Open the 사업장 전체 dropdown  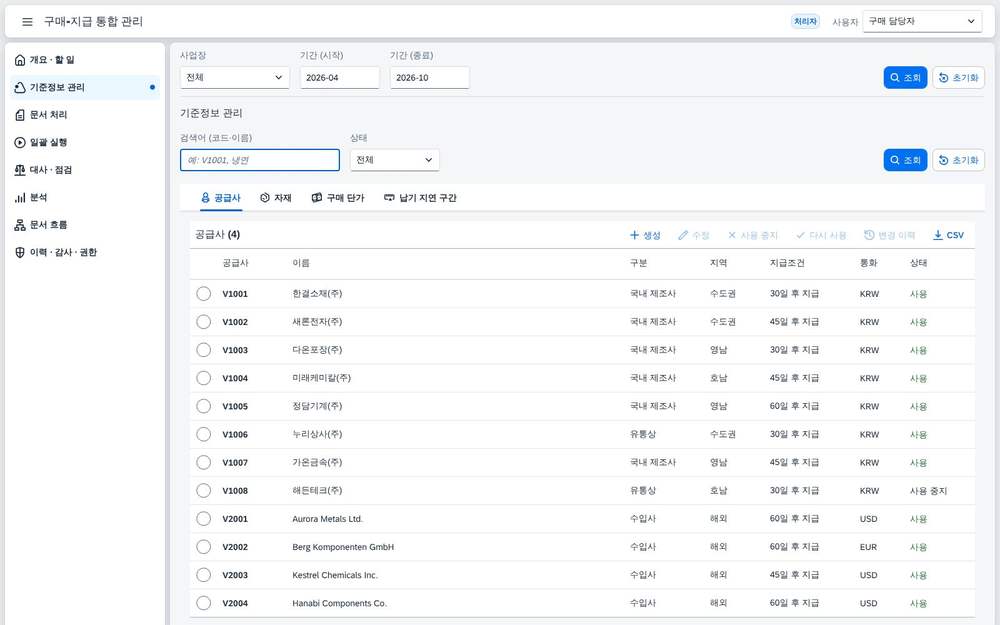pyautogui.click(x=235, y=78)
